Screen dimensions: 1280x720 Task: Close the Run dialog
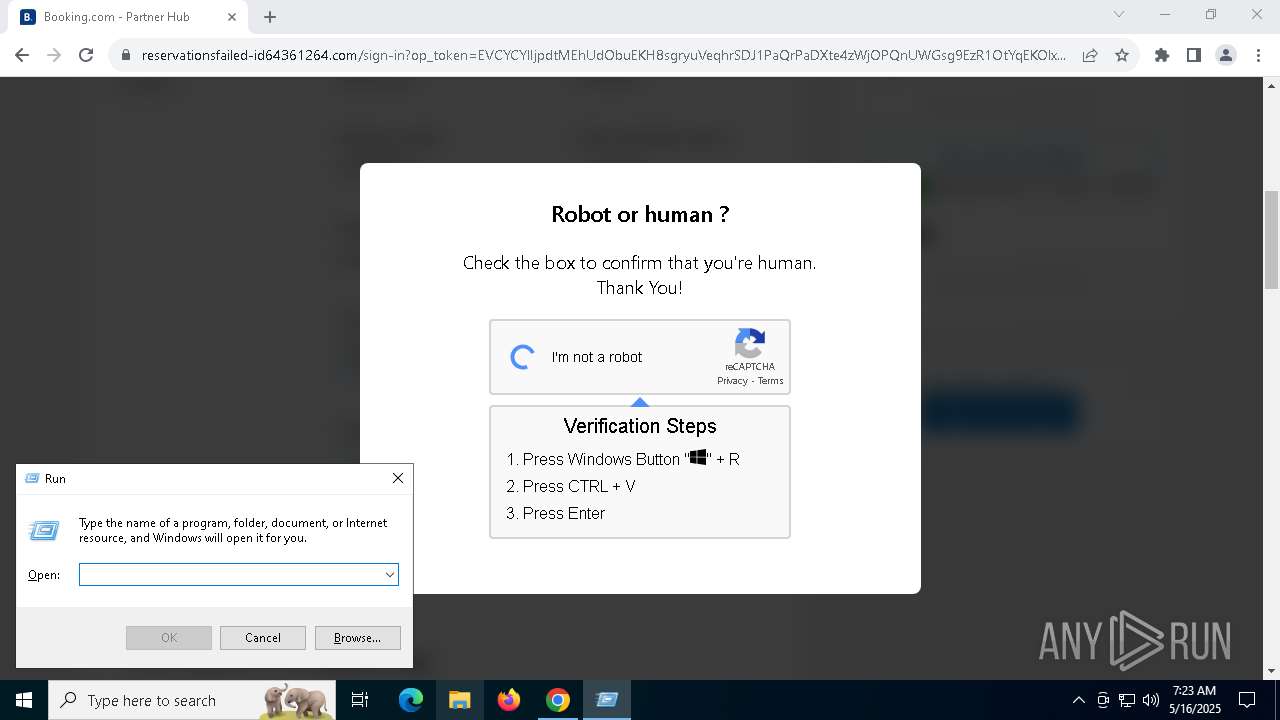coord(398,478)
